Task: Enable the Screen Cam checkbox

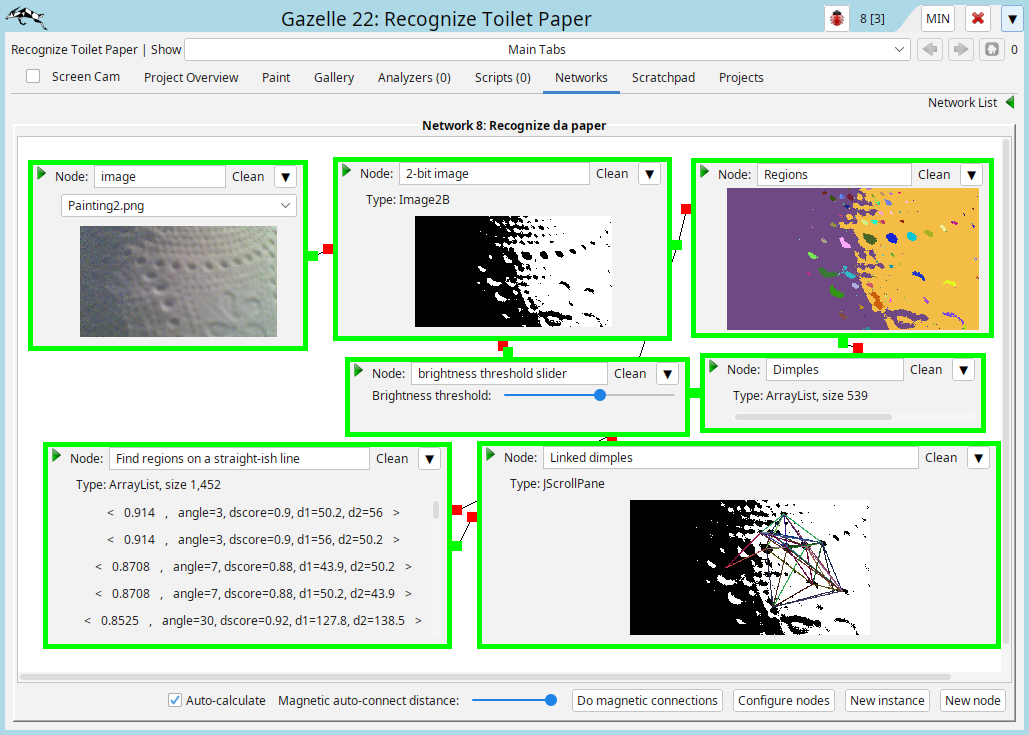Action: pos(34,77)
